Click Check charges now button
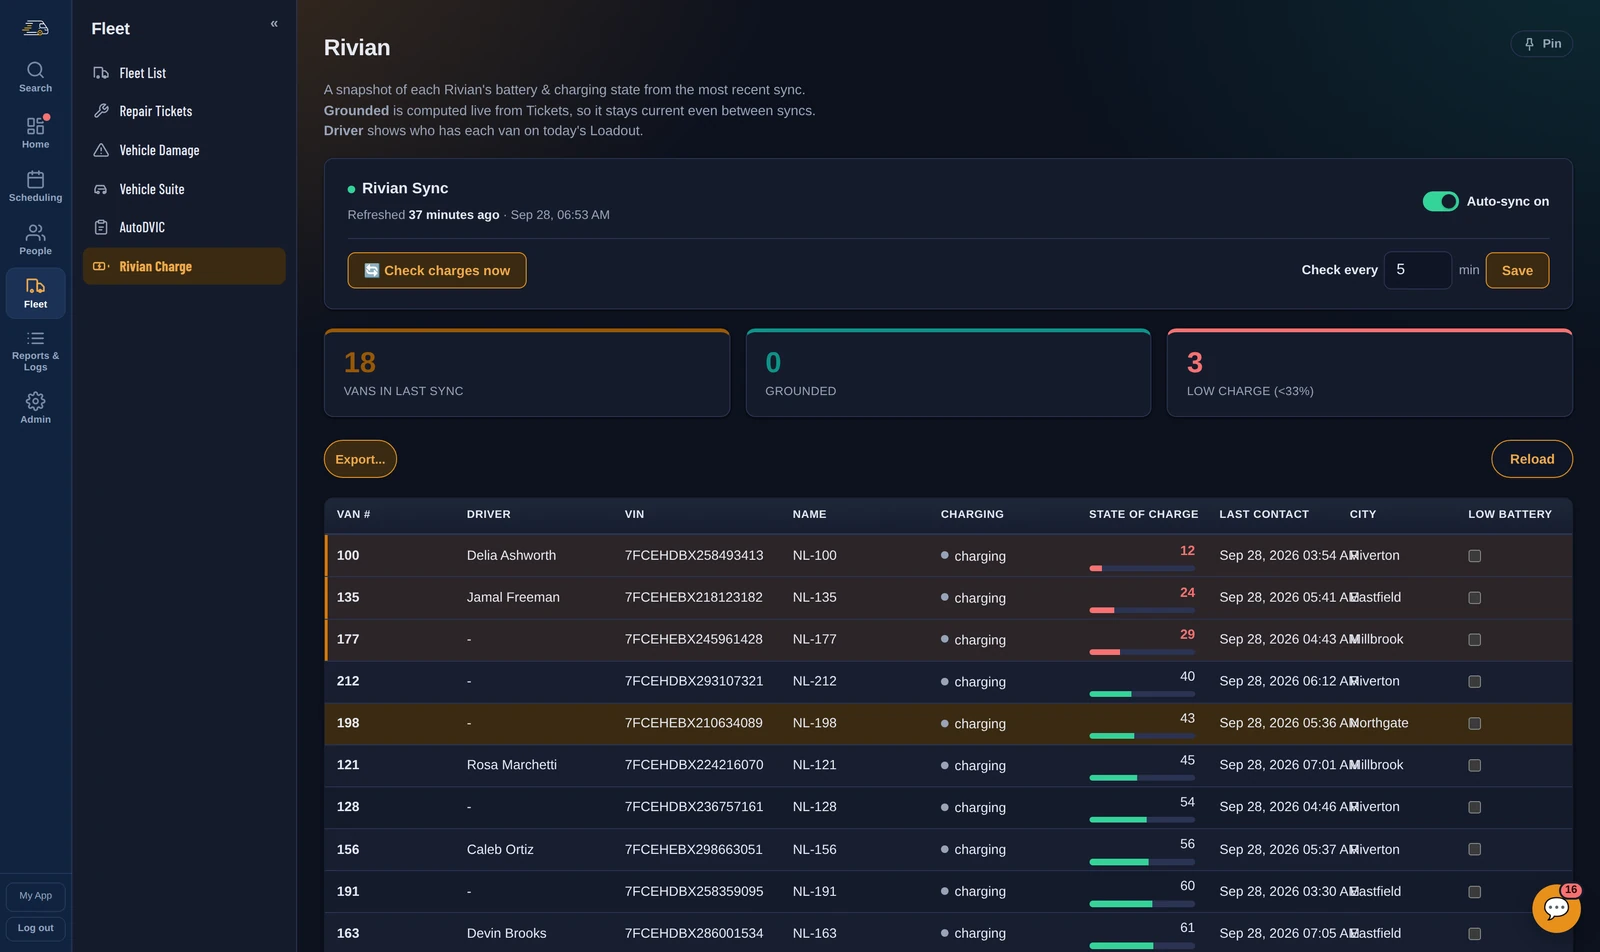 [437, 270]
